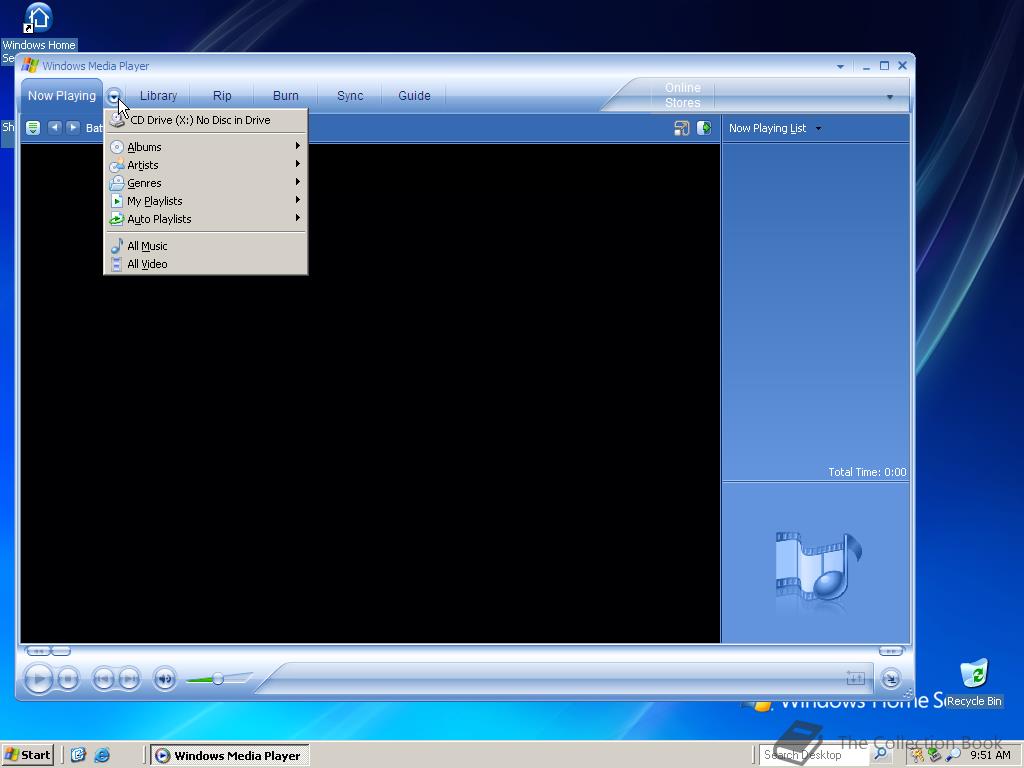The image size is (1024, 768).
Task: Launch Internet Explorer from Quick Launch
Action: click(102, 755)
